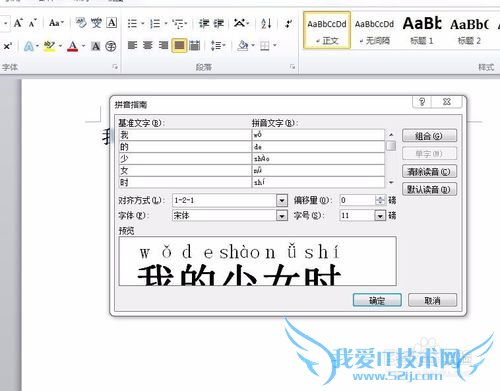Viewport: 500px width, 391px height.
Task: Open the Change Case (Aa) menu
Action: click(x=56, y=23)
